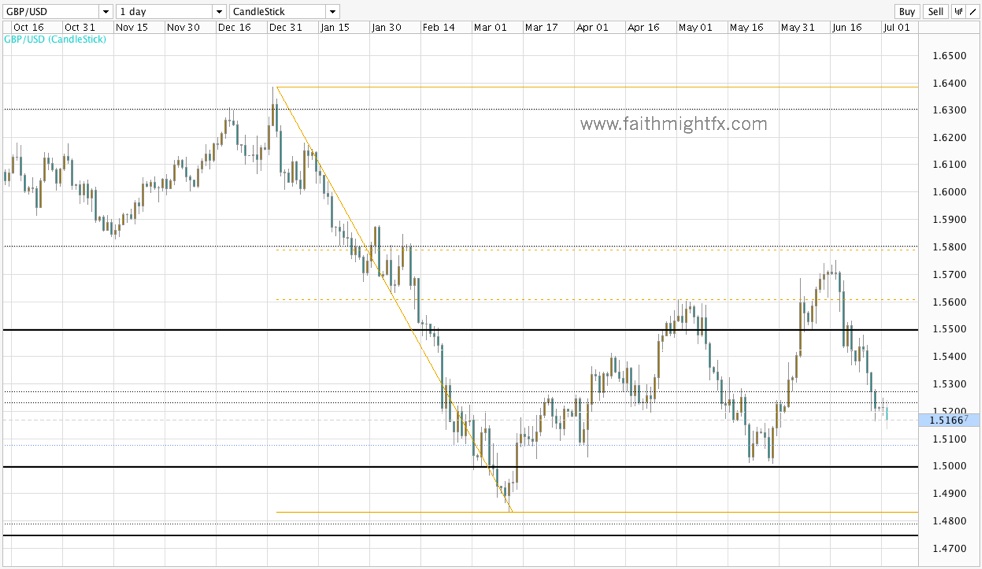Click the 1.6200 price axis label
This screenshot has height=569, width=982.
tap(949, 138)
